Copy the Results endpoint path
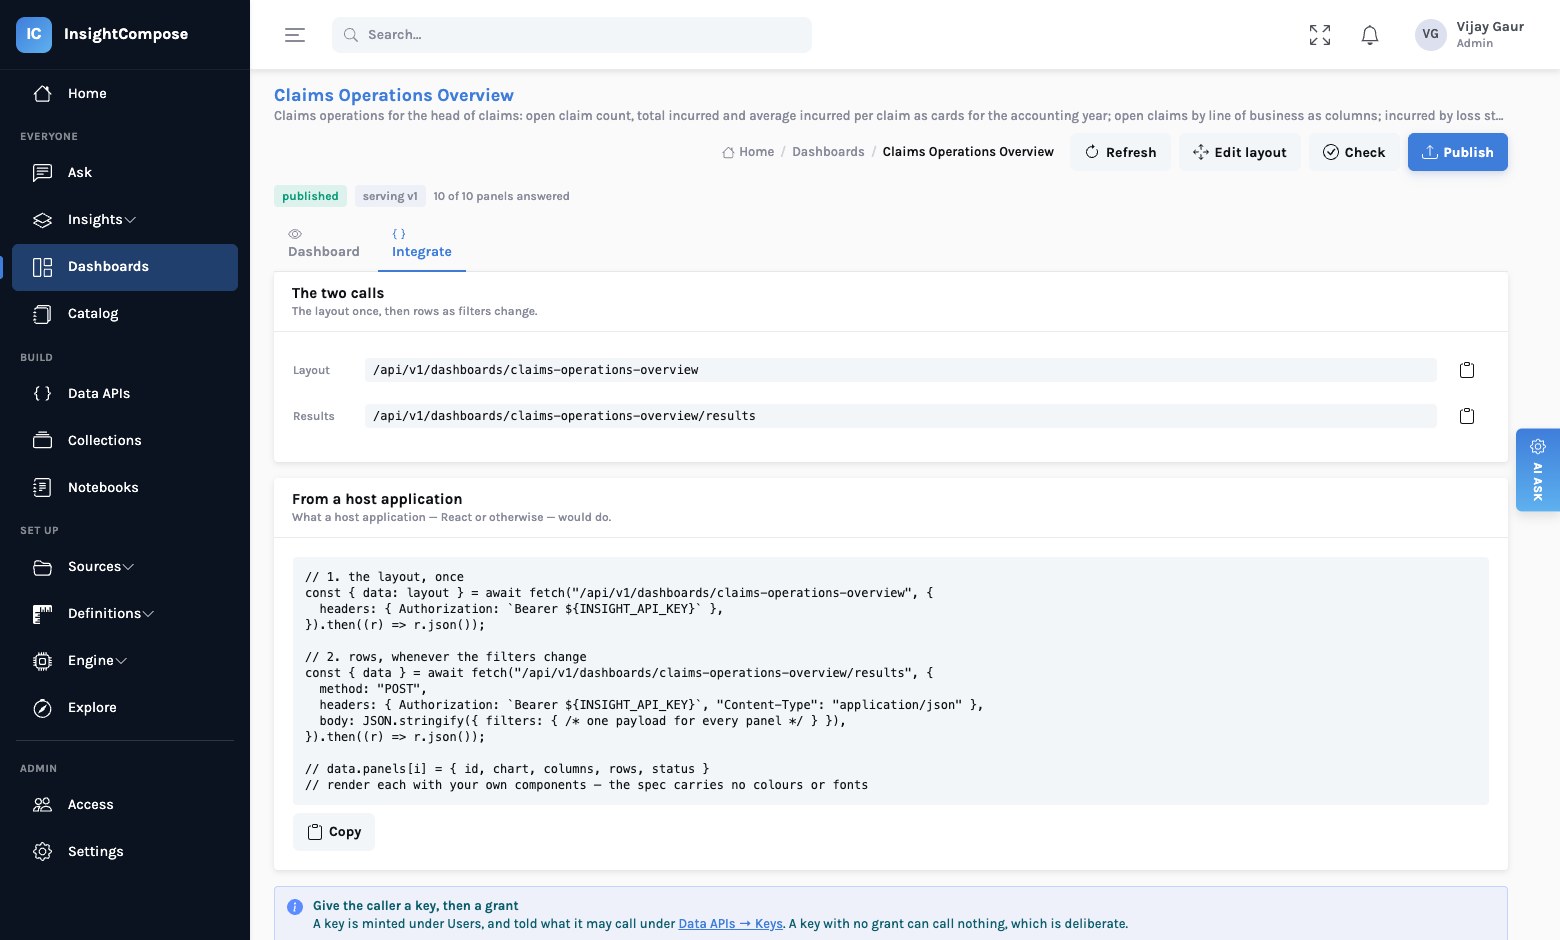Viewport: 1560px width, 940px height. point(1467,416)
